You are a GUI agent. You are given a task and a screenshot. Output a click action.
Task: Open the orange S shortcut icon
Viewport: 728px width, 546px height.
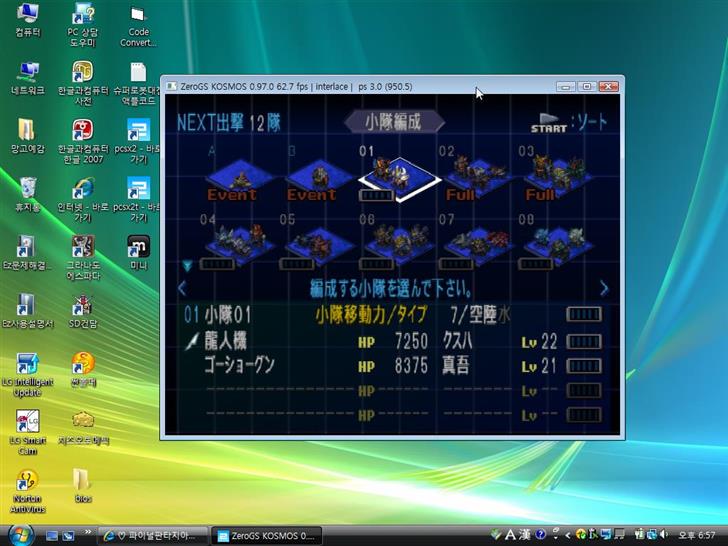83,369
